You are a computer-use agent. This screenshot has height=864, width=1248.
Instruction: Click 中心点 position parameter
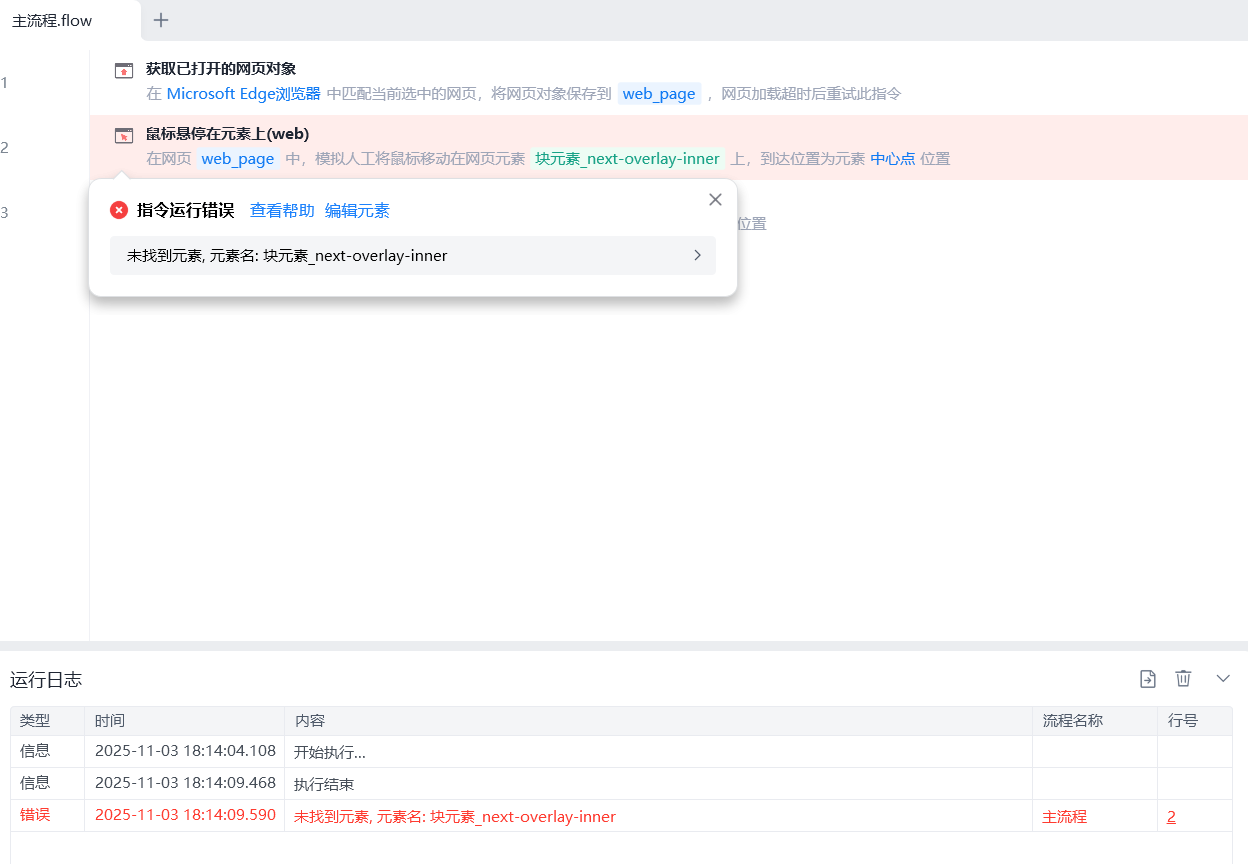(x=893, y=159)
